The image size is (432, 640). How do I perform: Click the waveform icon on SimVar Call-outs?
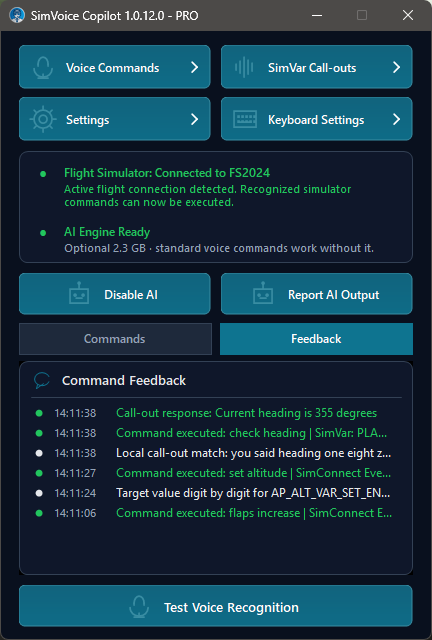click(244, 67)
